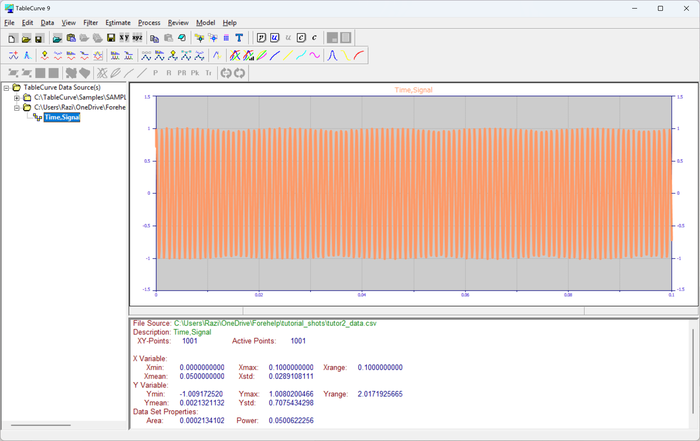
Task: Open the File menu
Action: coord(9,23)
